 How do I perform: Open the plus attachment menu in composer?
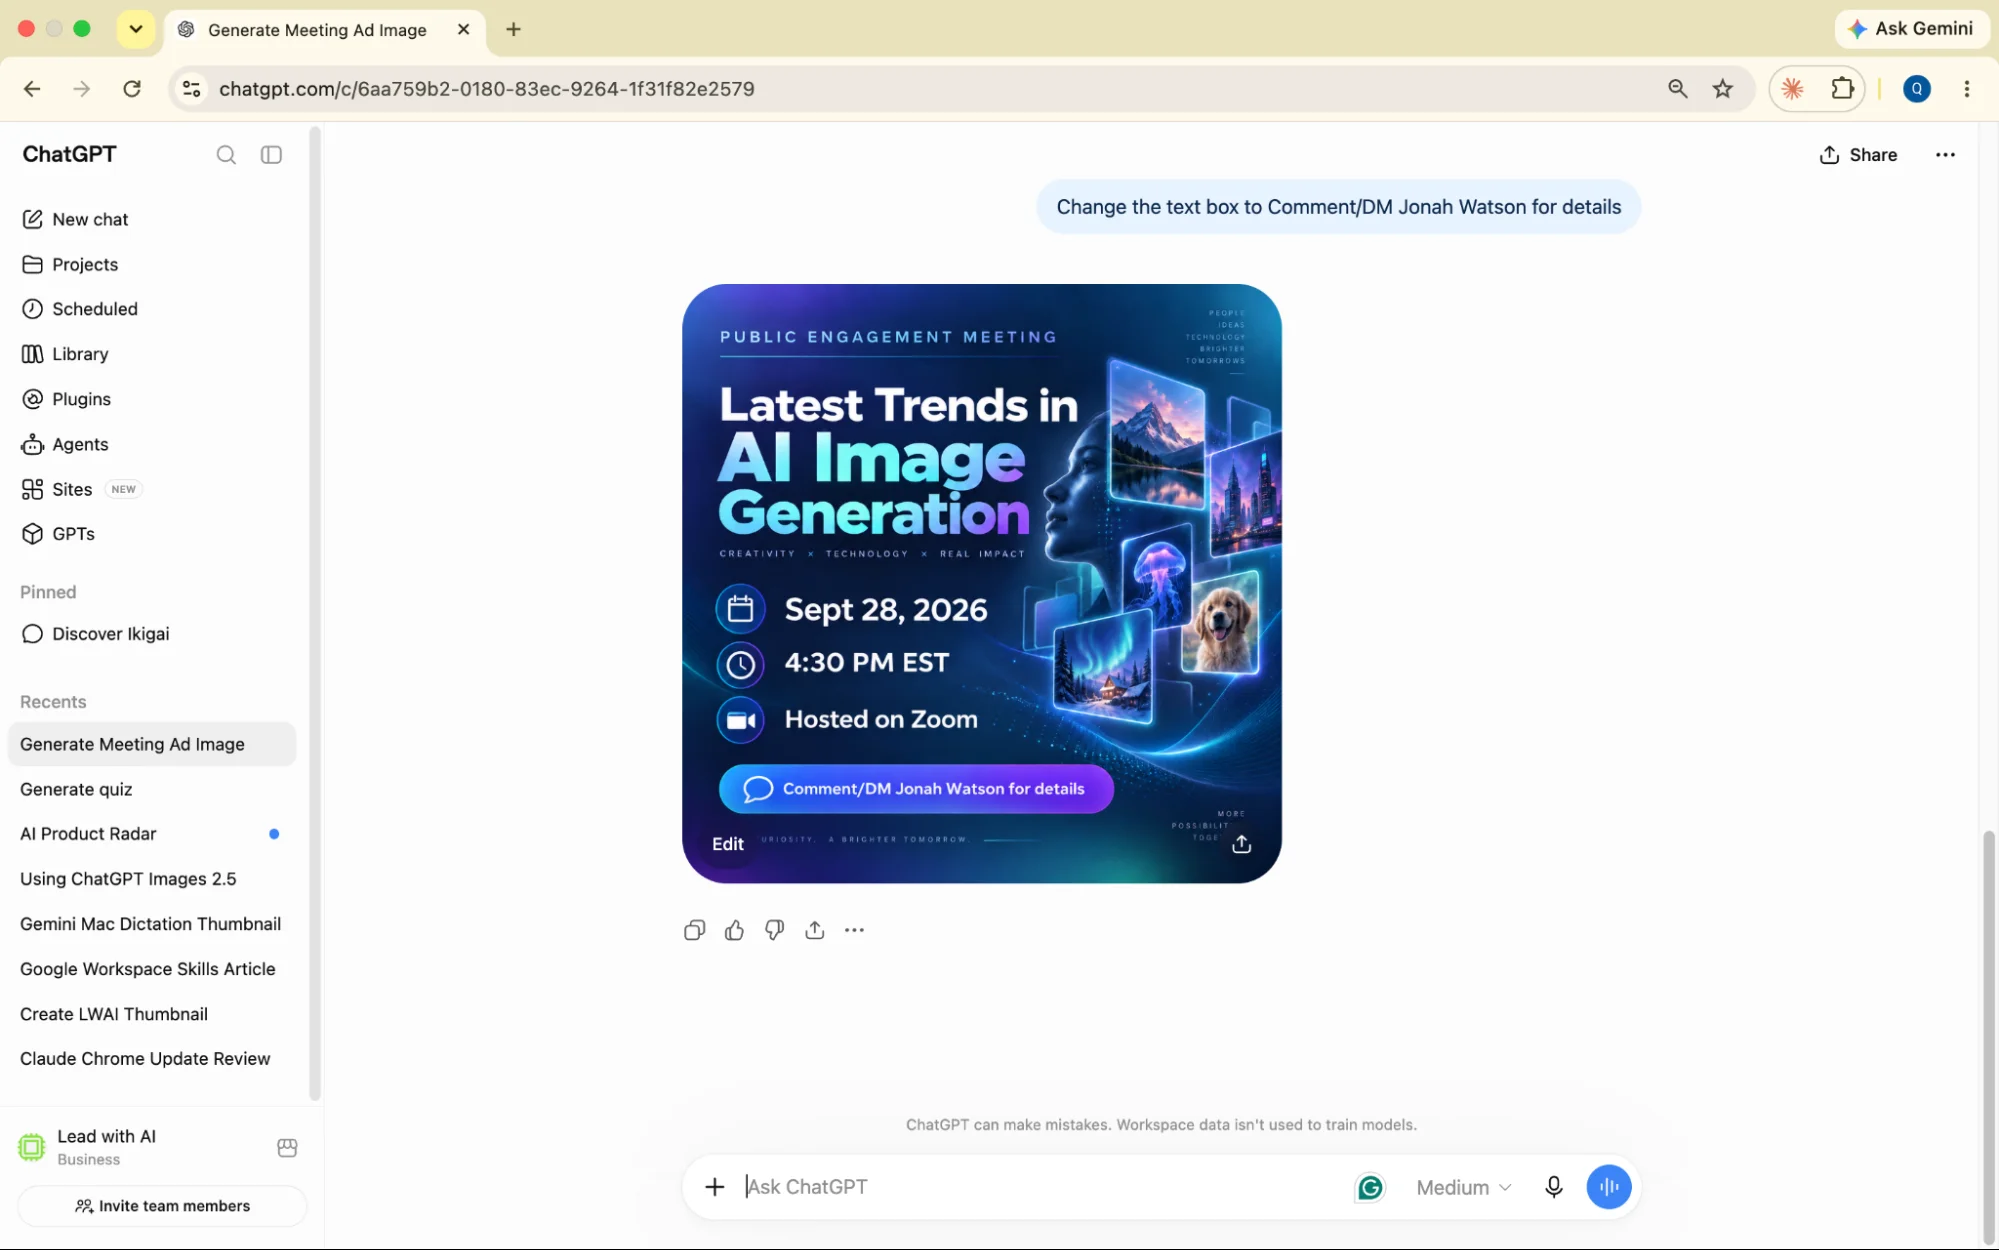click(x=714, y=1187)
